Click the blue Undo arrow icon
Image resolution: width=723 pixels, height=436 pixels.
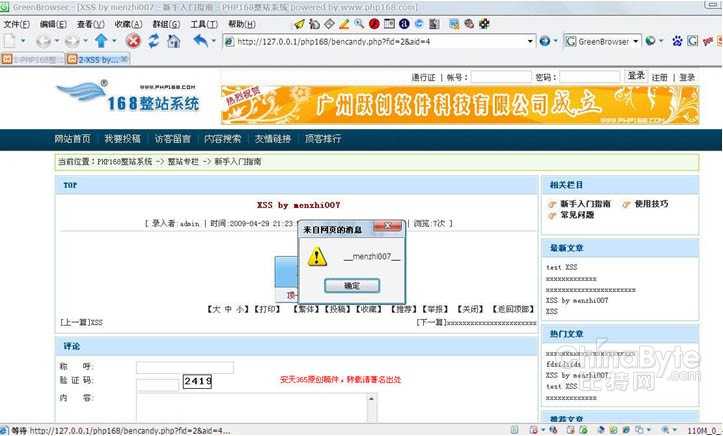point(201,41)
